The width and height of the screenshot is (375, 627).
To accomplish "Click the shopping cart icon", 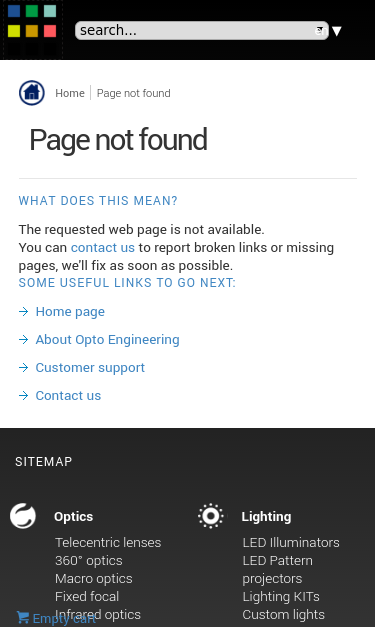I will tap(23, 617).
